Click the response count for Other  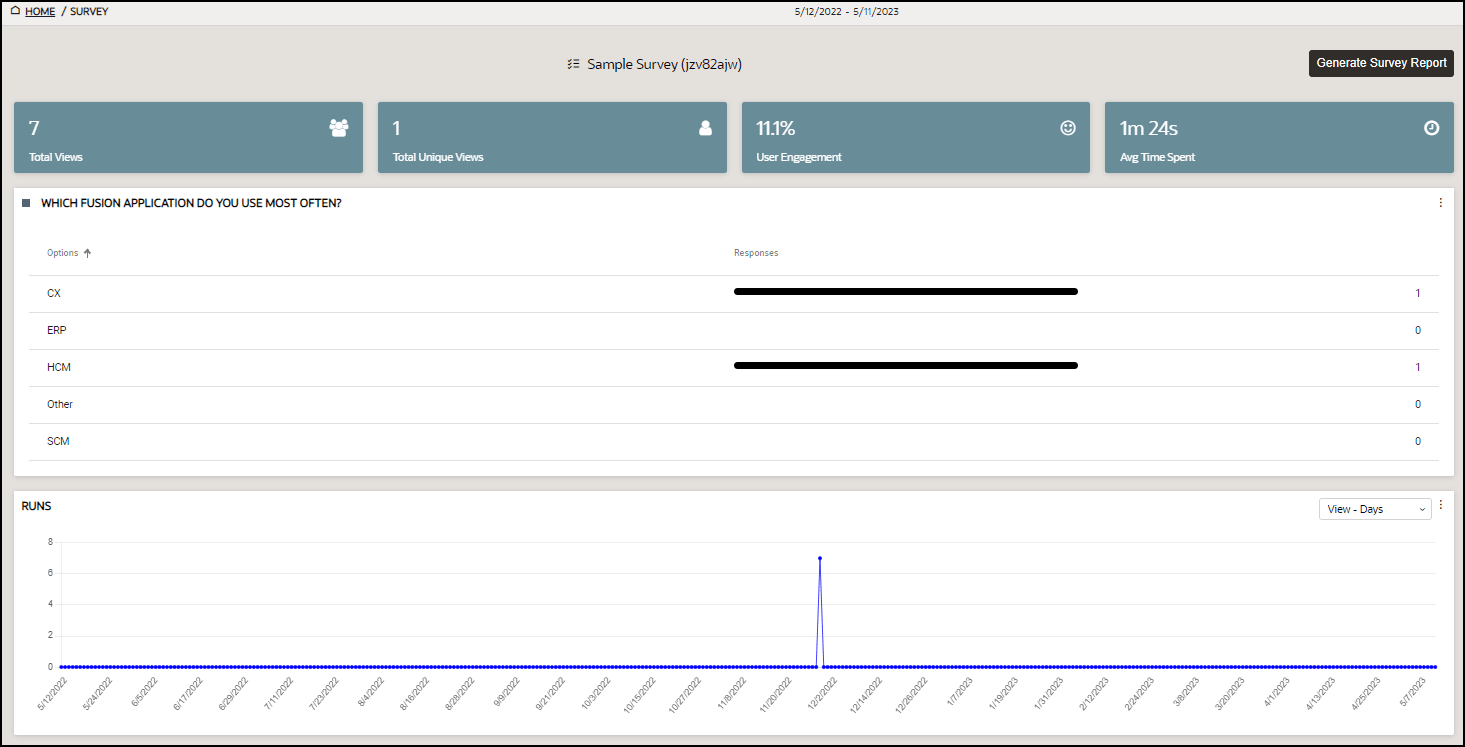tap(1418, 404)
